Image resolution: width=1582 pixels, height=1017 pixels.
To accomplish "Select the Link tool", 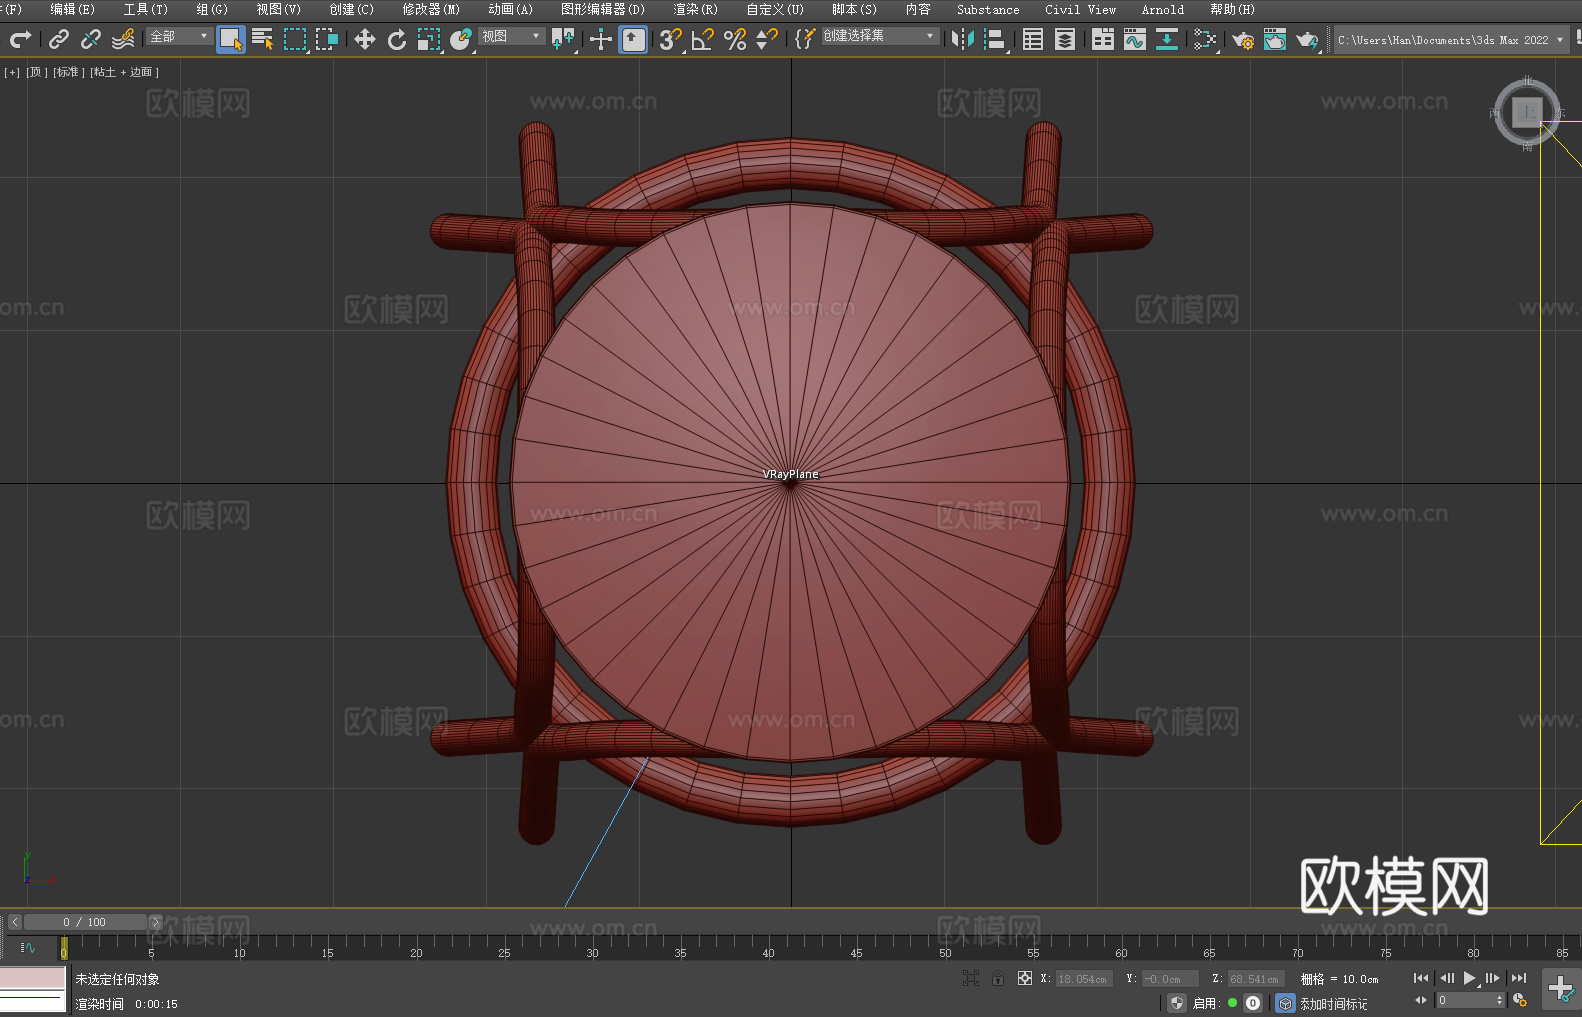I will [59, 39].
